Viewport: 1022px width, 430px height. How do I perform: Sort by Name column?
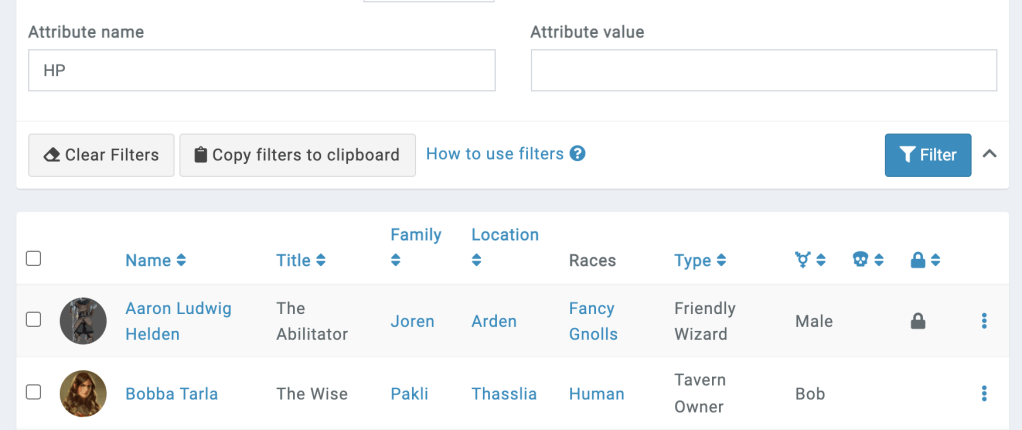pos(156,261)
